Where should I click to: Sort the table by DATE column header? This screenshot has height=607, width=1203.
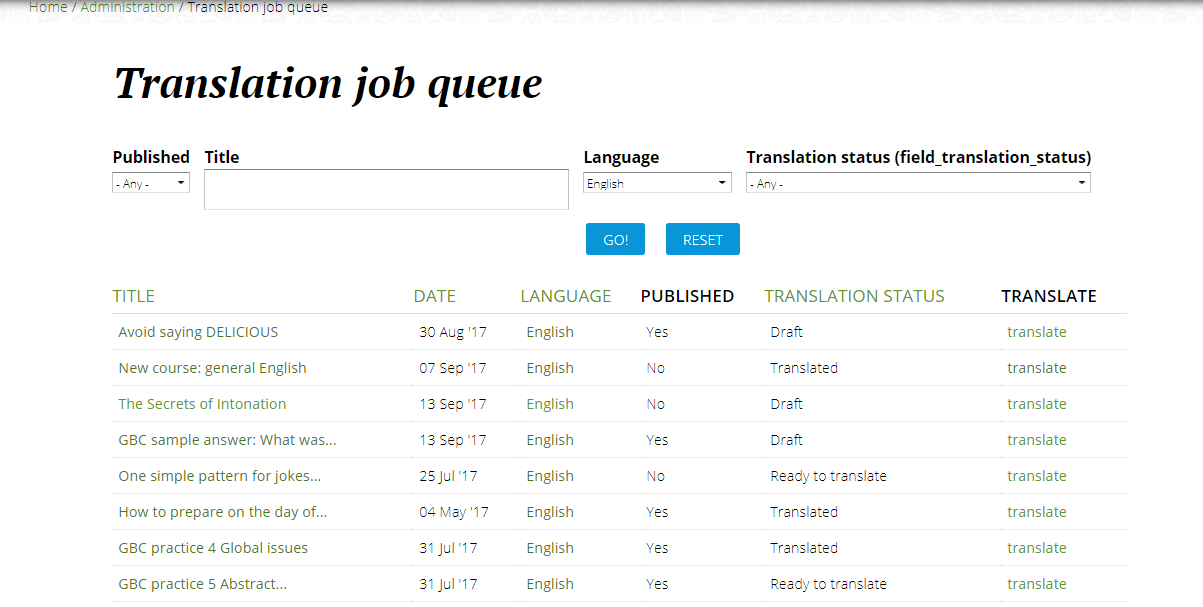[434, 296]
